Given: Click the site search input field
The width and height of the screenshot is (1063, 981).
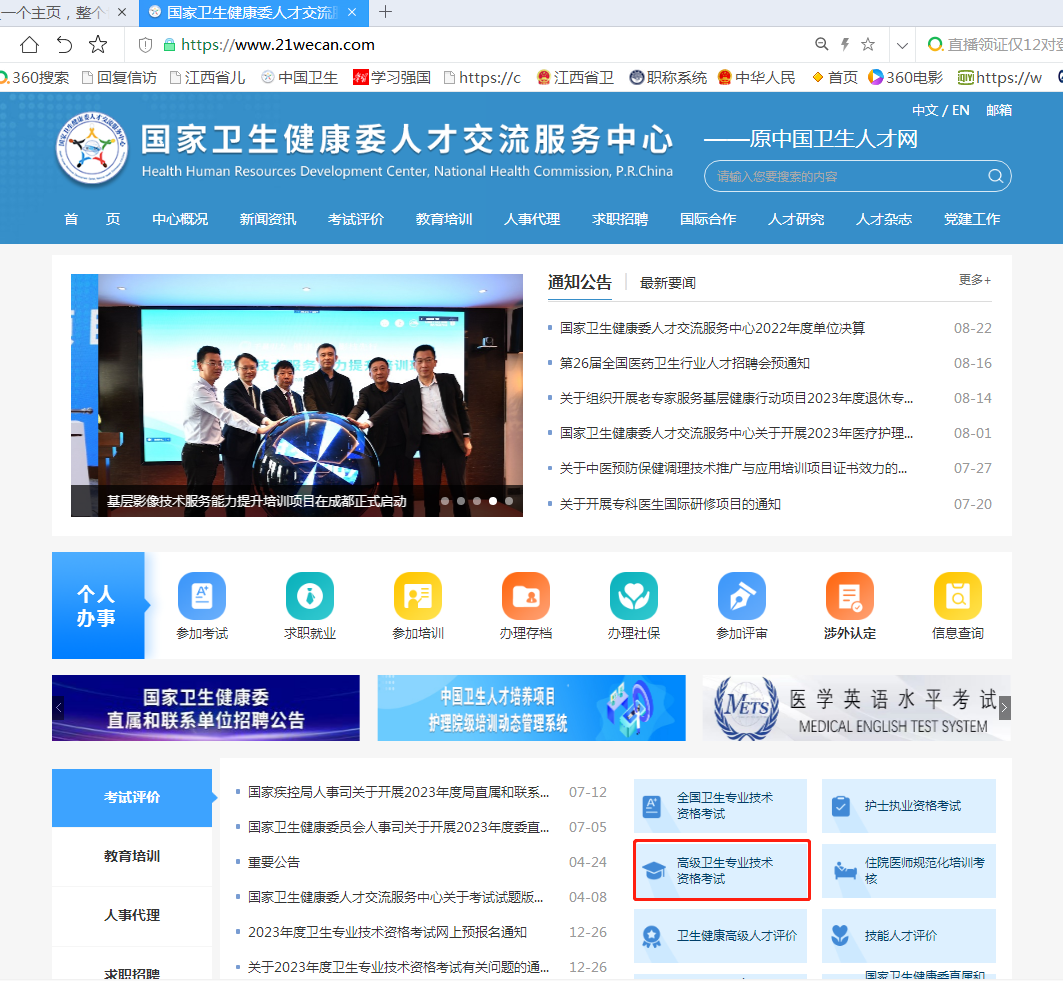Looking at the screenshot, I should pos(845,177).
